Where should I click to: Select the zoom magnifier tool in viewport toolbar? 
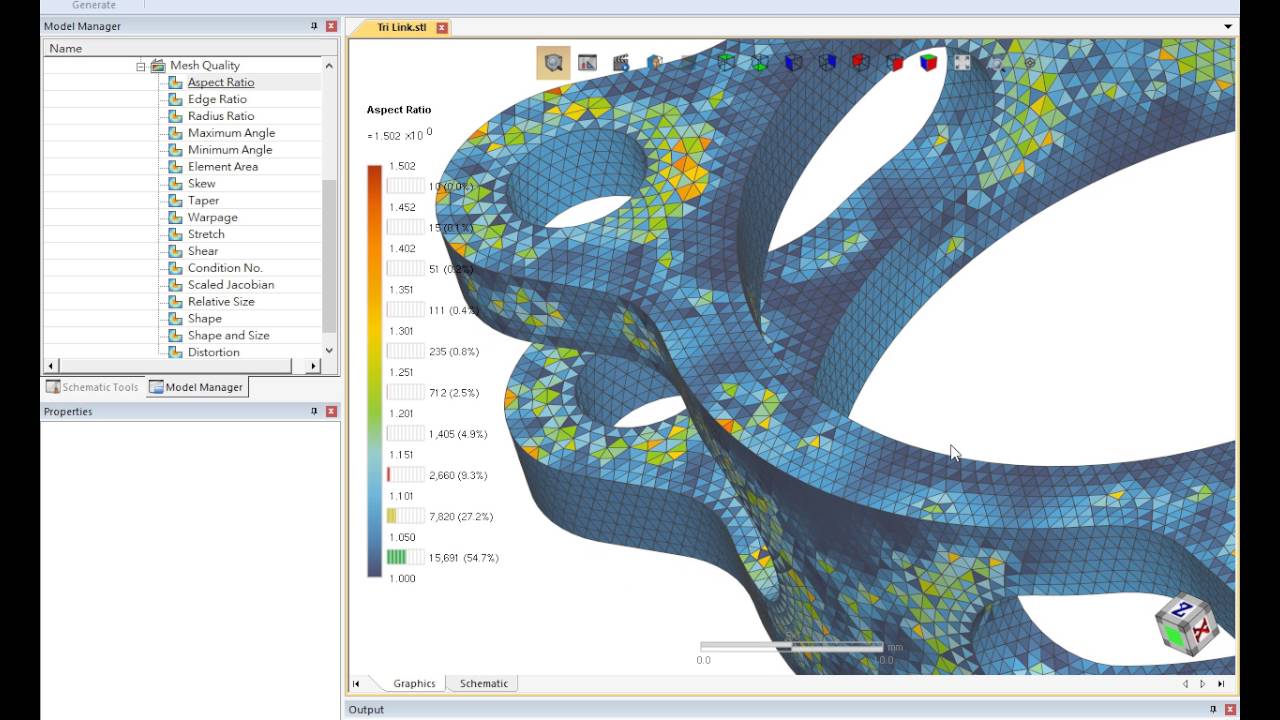tap(553, 63)
